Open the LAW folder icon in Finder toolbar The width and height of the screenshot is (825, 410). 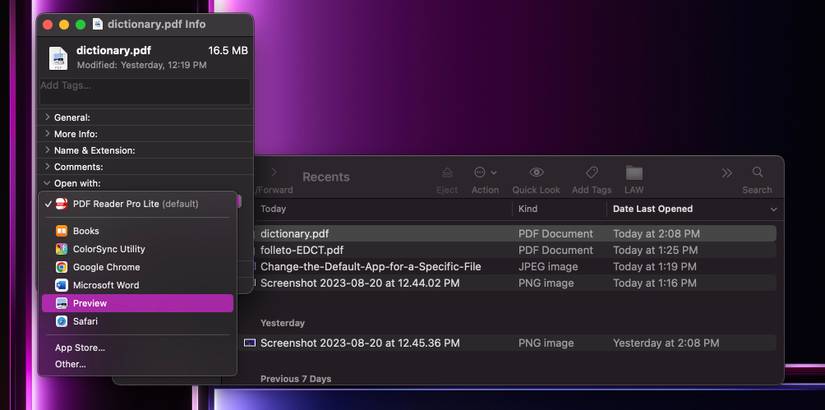(x=634, y=173)
